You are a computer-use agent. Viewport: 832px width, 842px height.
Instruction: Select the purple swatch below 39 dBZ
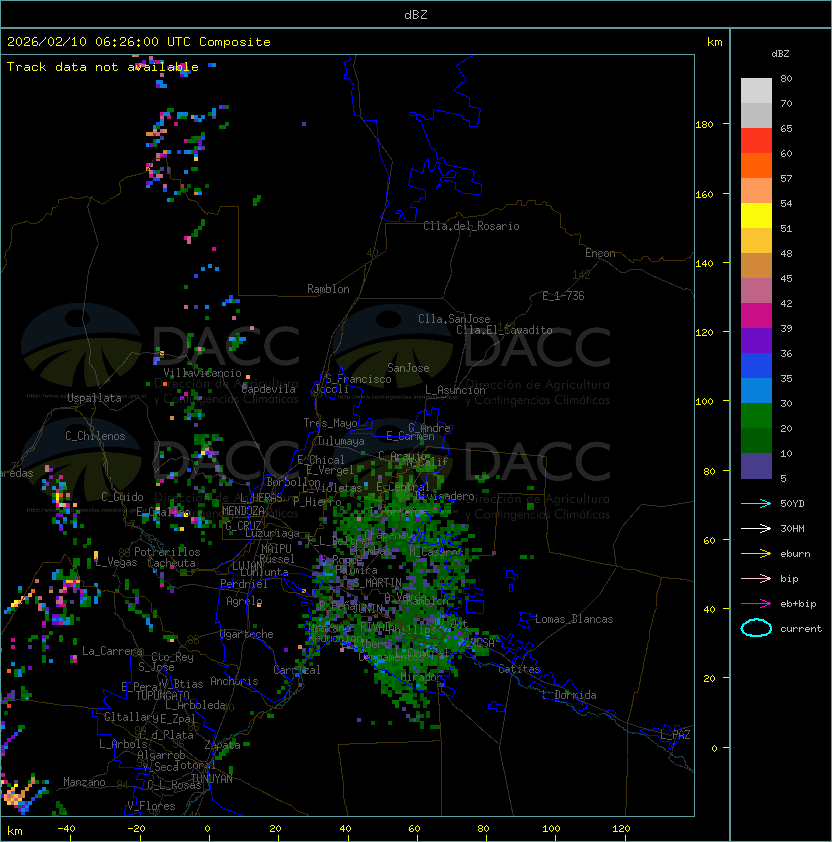coord(756,340)
